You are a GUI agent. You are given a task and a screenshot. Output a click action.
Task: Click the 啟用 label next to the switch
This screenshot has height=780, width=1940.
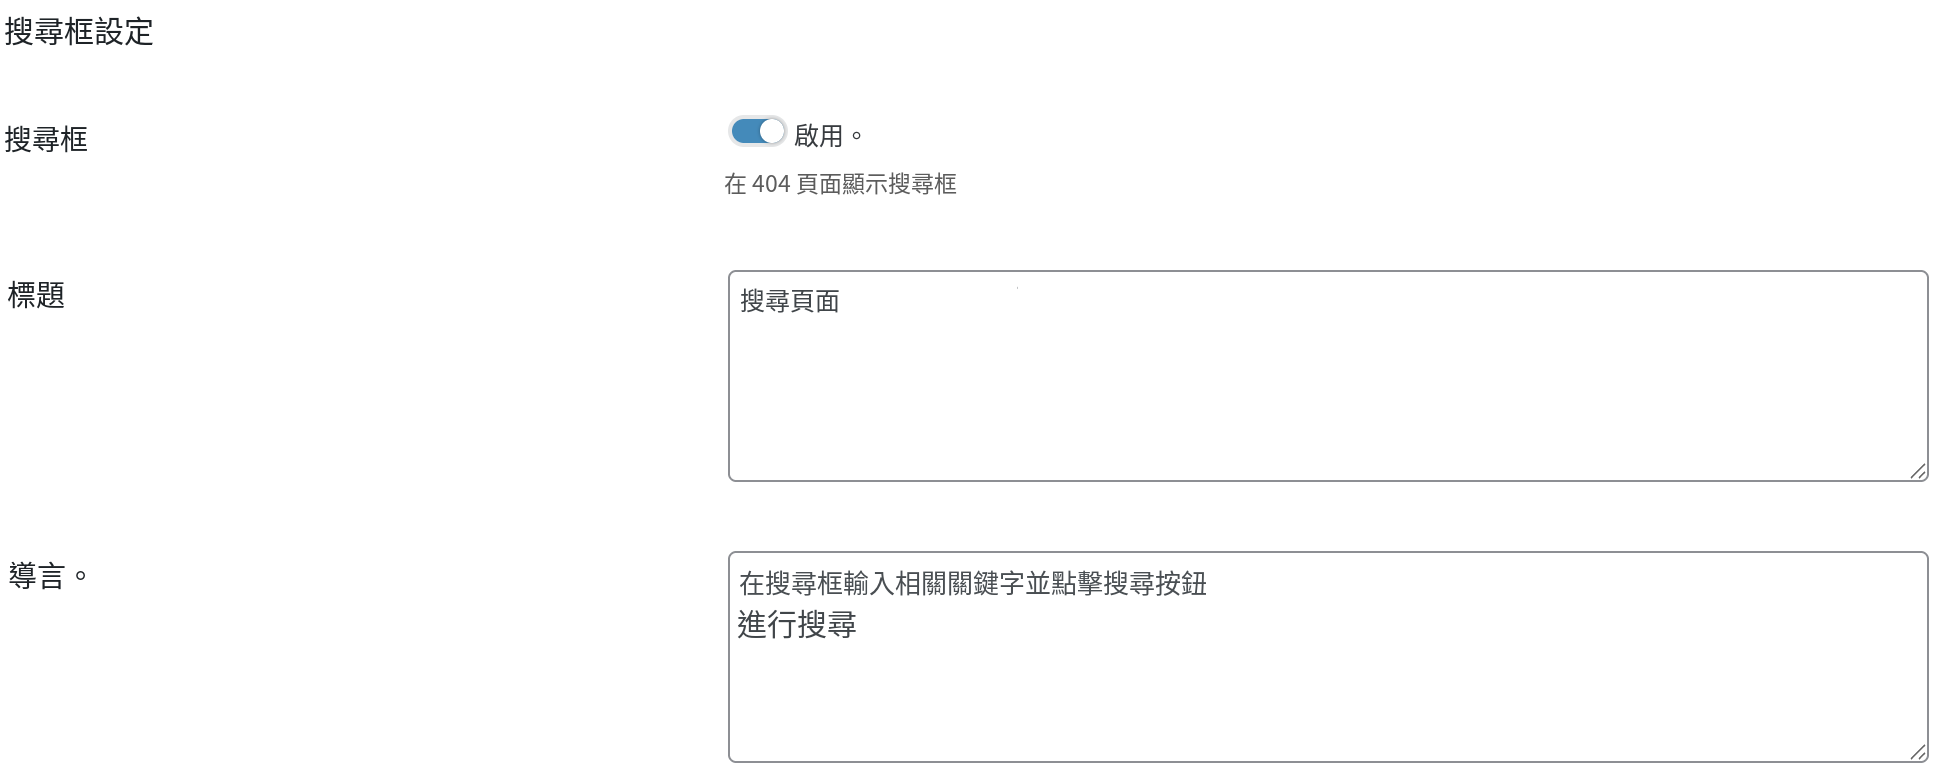click(818, 136)
